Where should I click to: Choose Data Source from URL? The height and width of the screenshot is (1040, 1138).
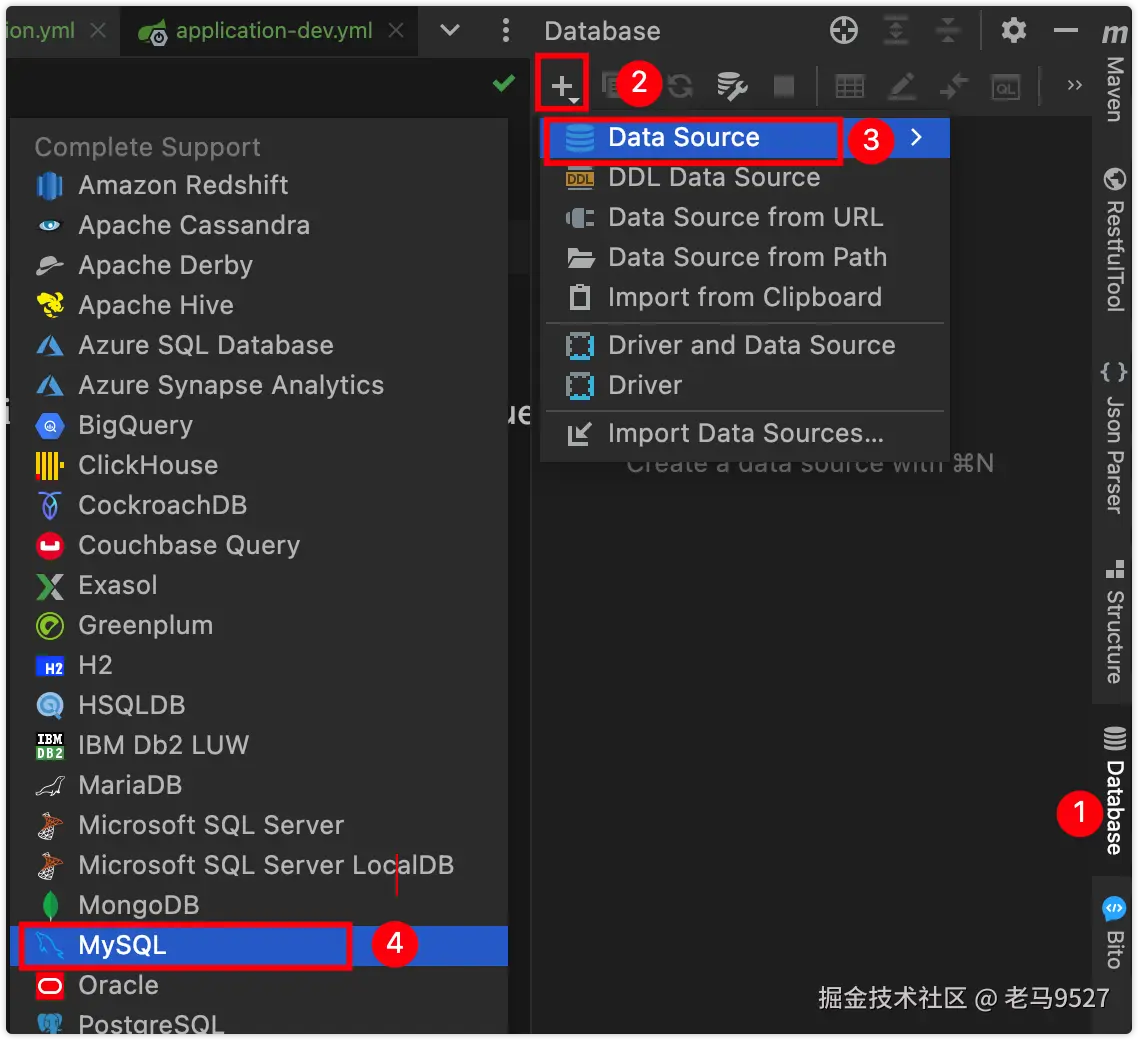pos(745,218)
